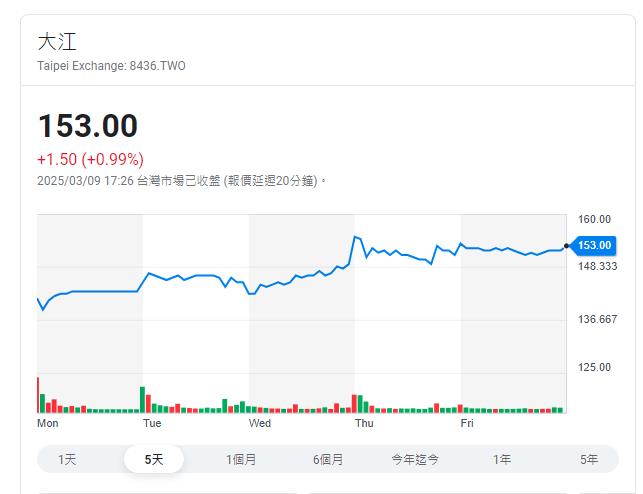
Task: Click the 大江 stock name heading
Action: (x=57, y=42)
